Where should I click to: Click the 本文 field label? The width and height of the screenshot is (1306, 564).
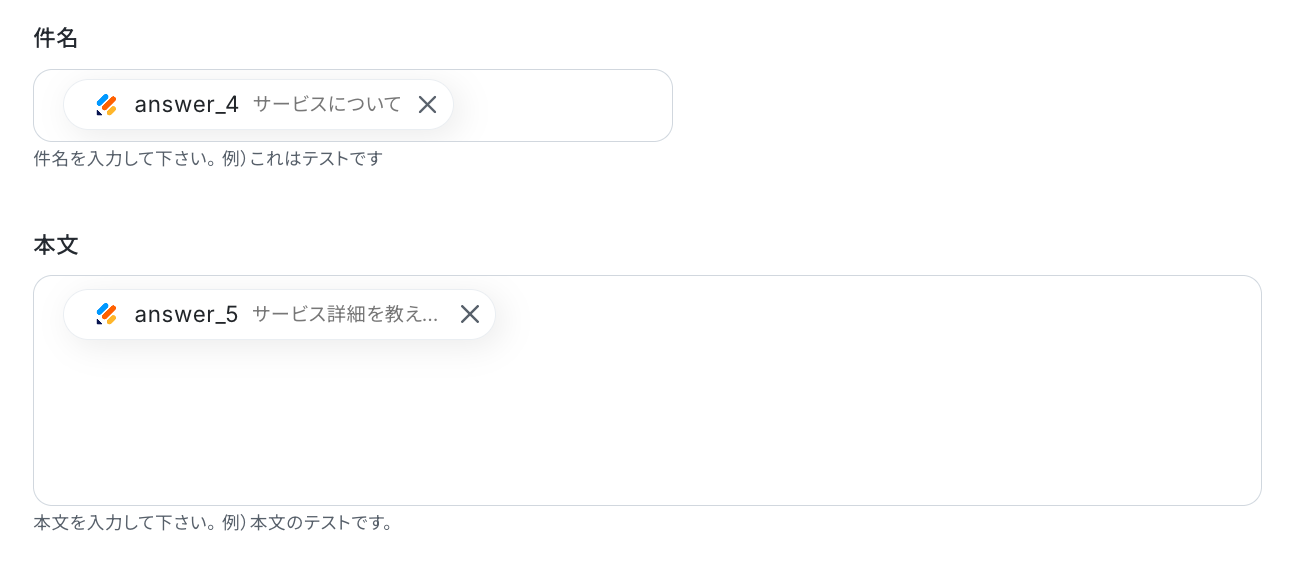point(56,245)
